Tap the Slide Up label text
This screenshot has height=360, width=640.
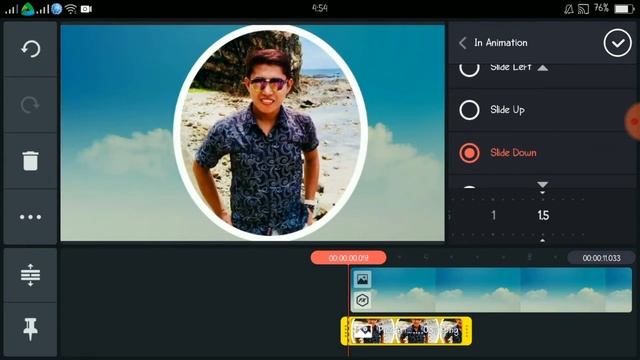[x=507, y=110]
